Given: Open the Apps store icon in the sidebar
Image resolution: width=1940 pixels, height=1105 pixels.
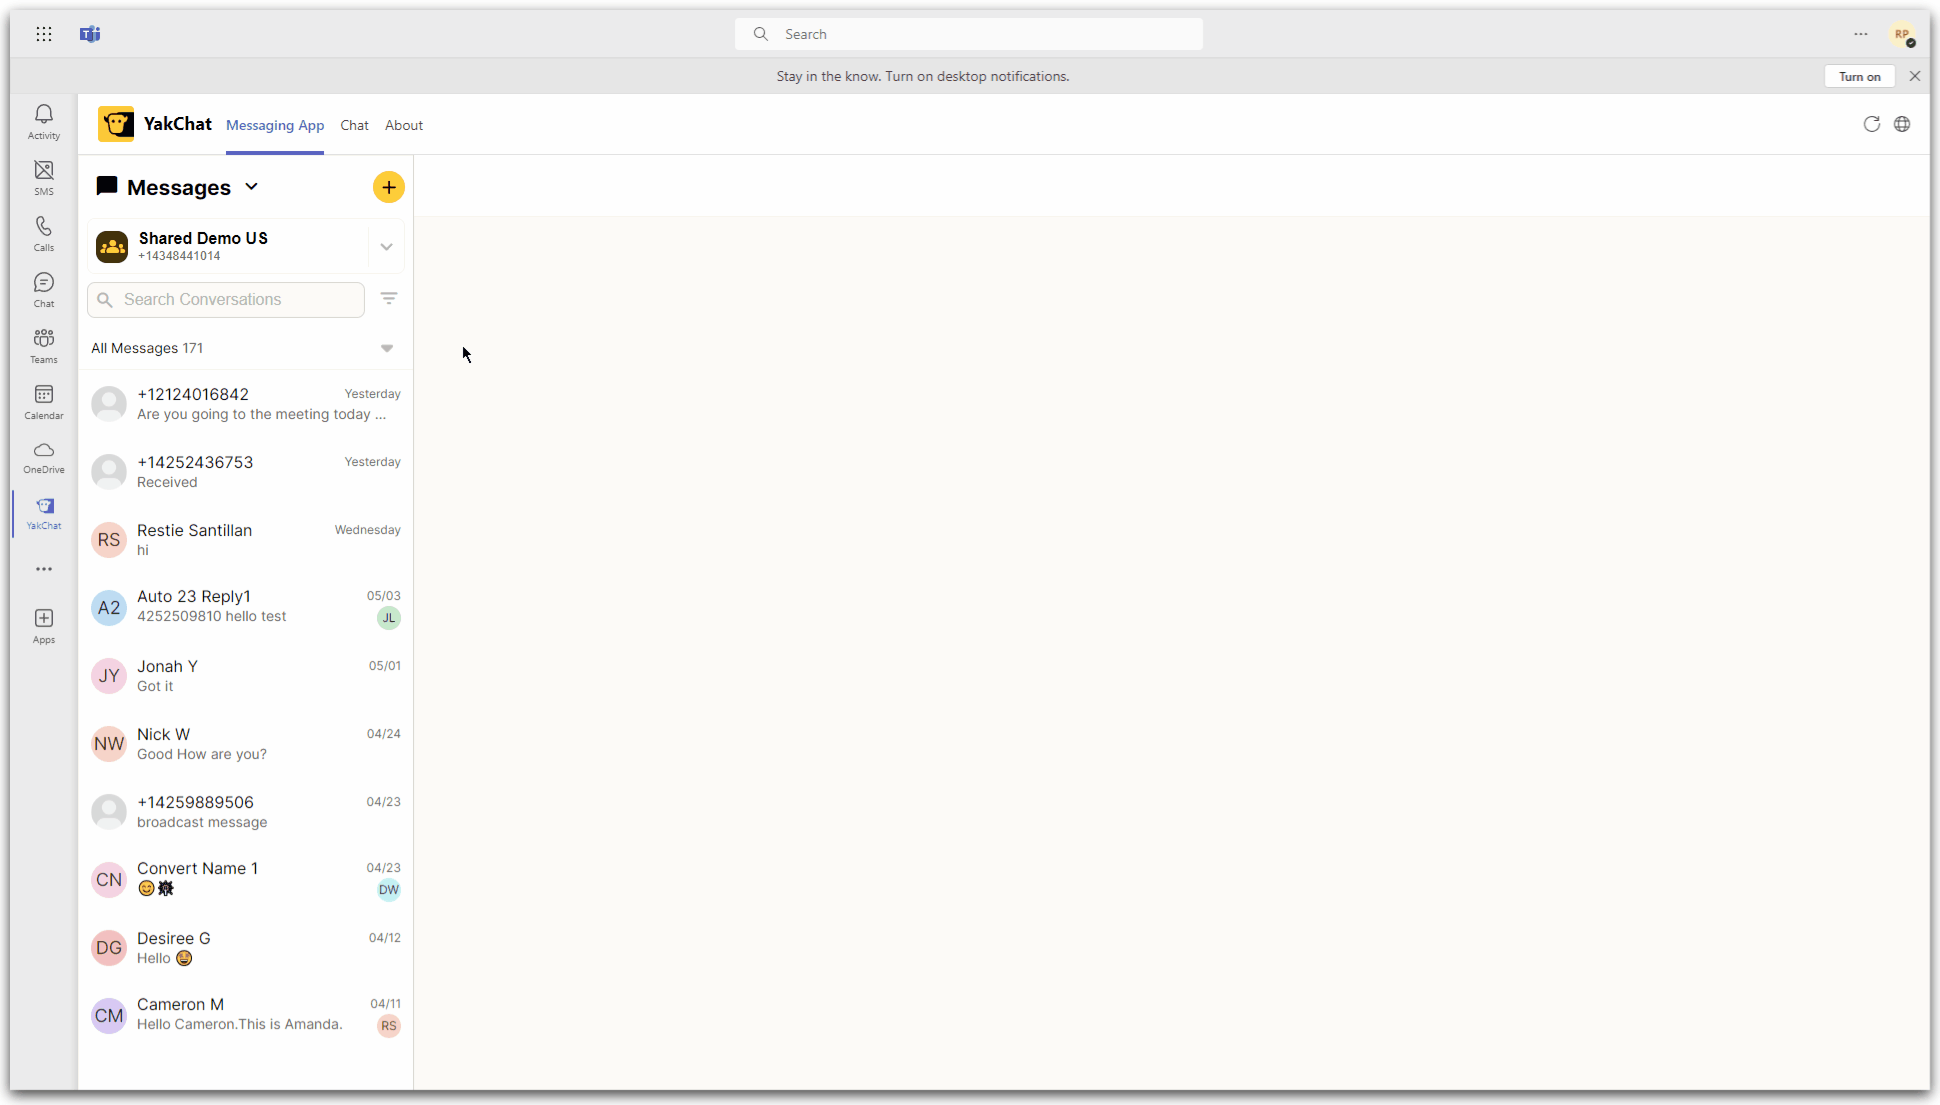Looking at the screenshot, I should coord(44,626).
